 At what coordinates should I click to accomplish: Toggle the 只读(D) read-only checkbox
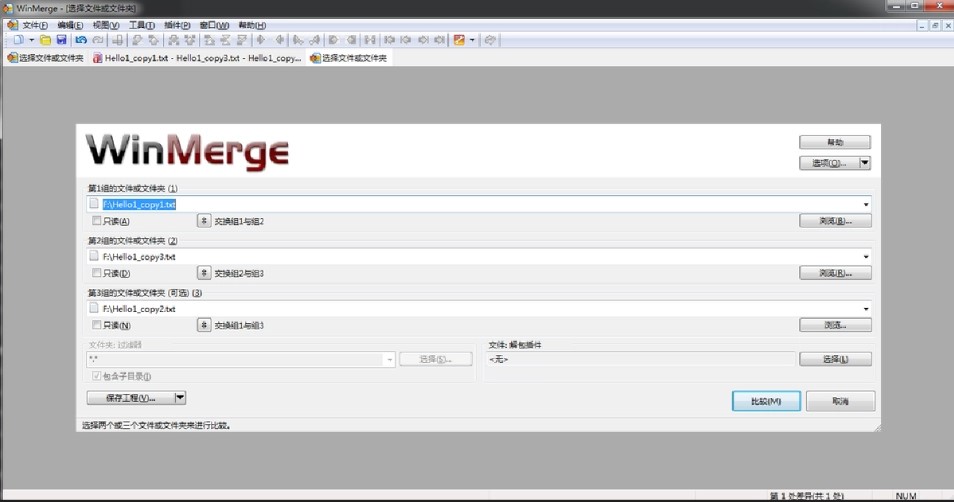tap(96, 273)
